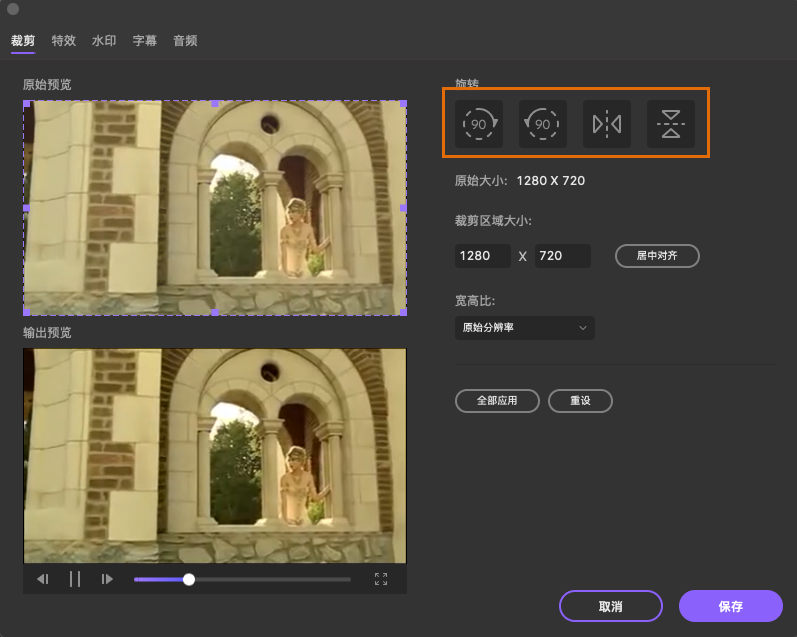Rotate video 90 degrees counterclockwise
Viewport: 797px width, 637px height.
(x=543, y=124)
